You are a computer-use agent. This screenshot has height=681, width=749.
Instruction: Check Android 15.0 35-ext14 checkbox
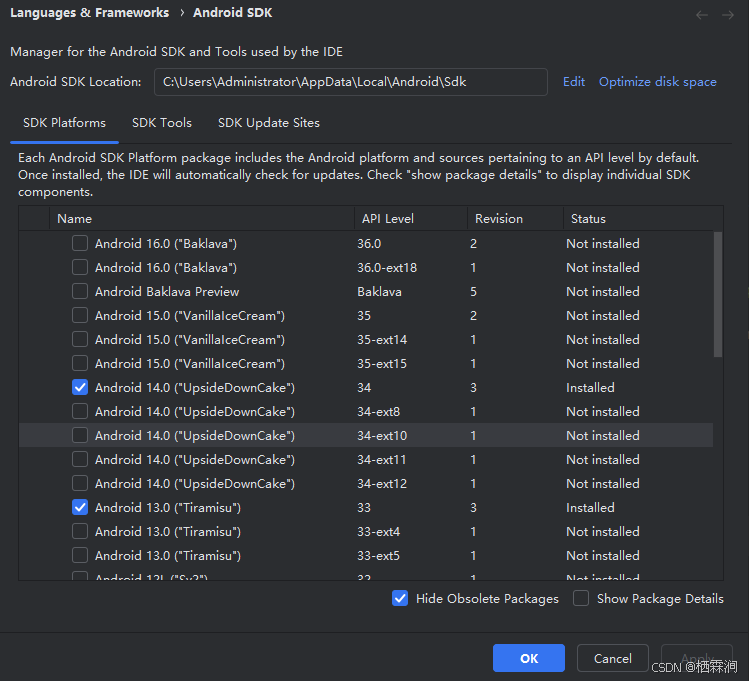(80, 339)
